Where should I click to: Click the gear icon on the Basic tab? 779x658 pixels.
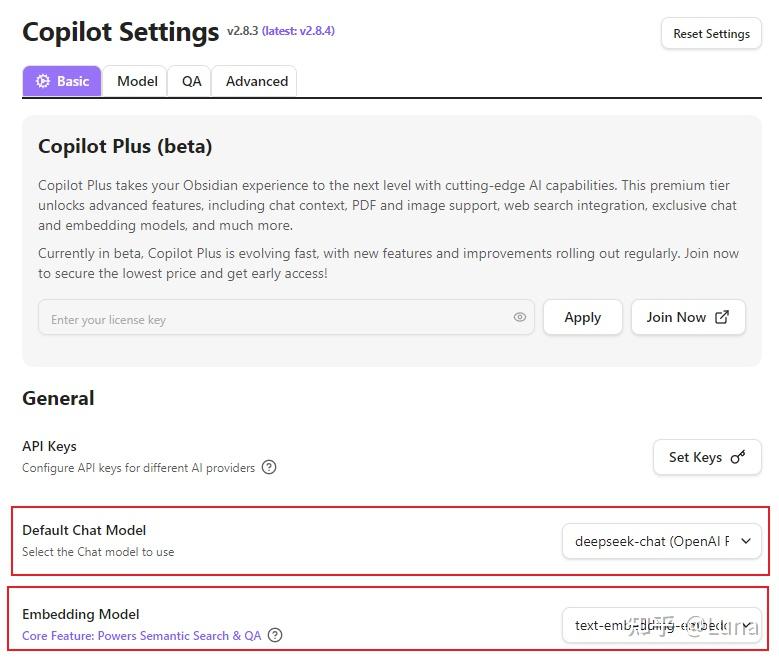pyautogui.click(x=43, y=81)
